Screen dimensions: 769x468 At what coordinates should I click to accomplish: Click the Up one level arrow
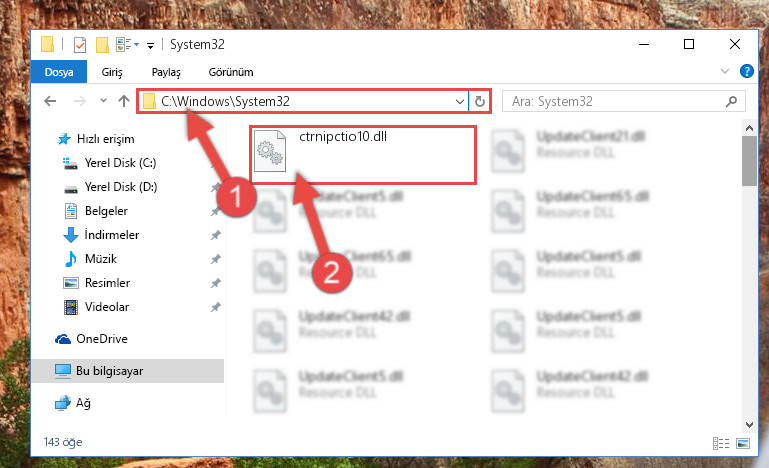pos(124,101)
